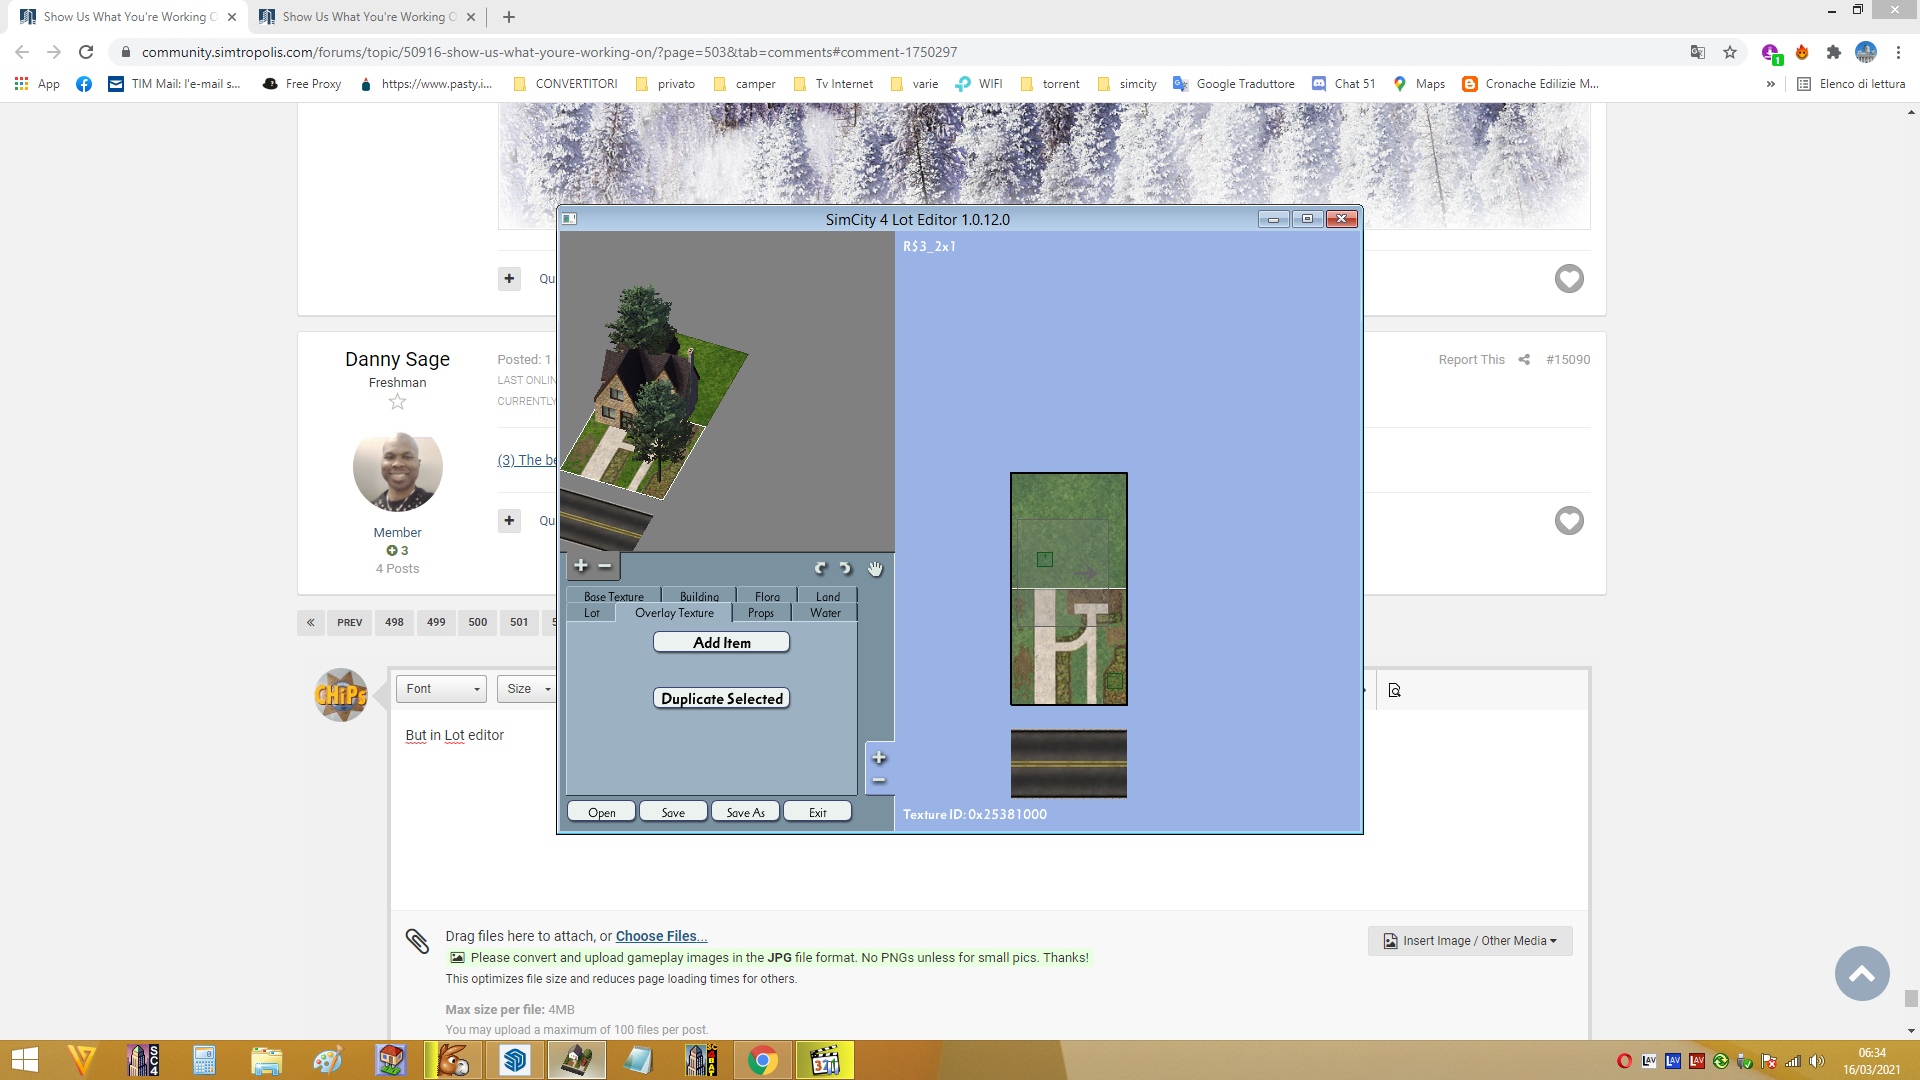Go to forum page 500

pyautogui.click(x=478, y=622)
